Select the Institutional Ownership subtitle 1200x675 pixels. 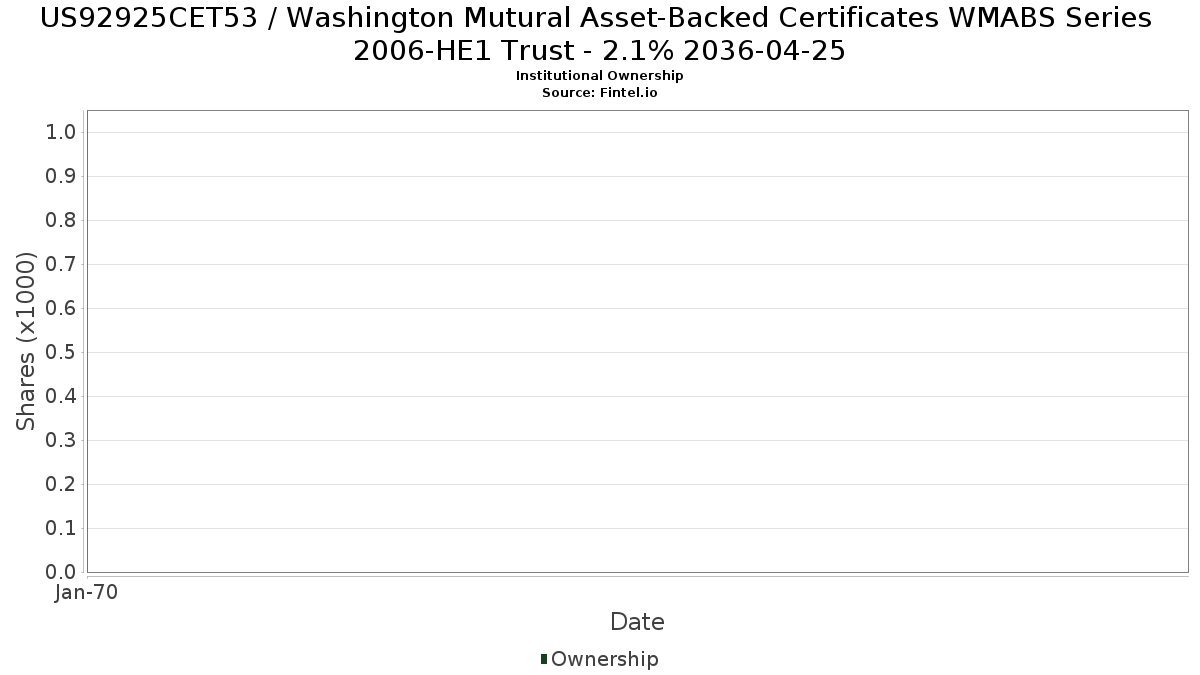[x=599, y=76]
